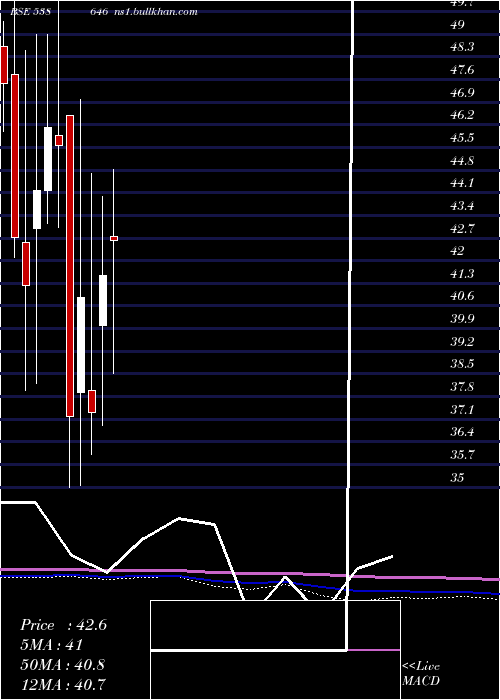Click the ns1.bullkhan.com watermark text

click(155, 12)
